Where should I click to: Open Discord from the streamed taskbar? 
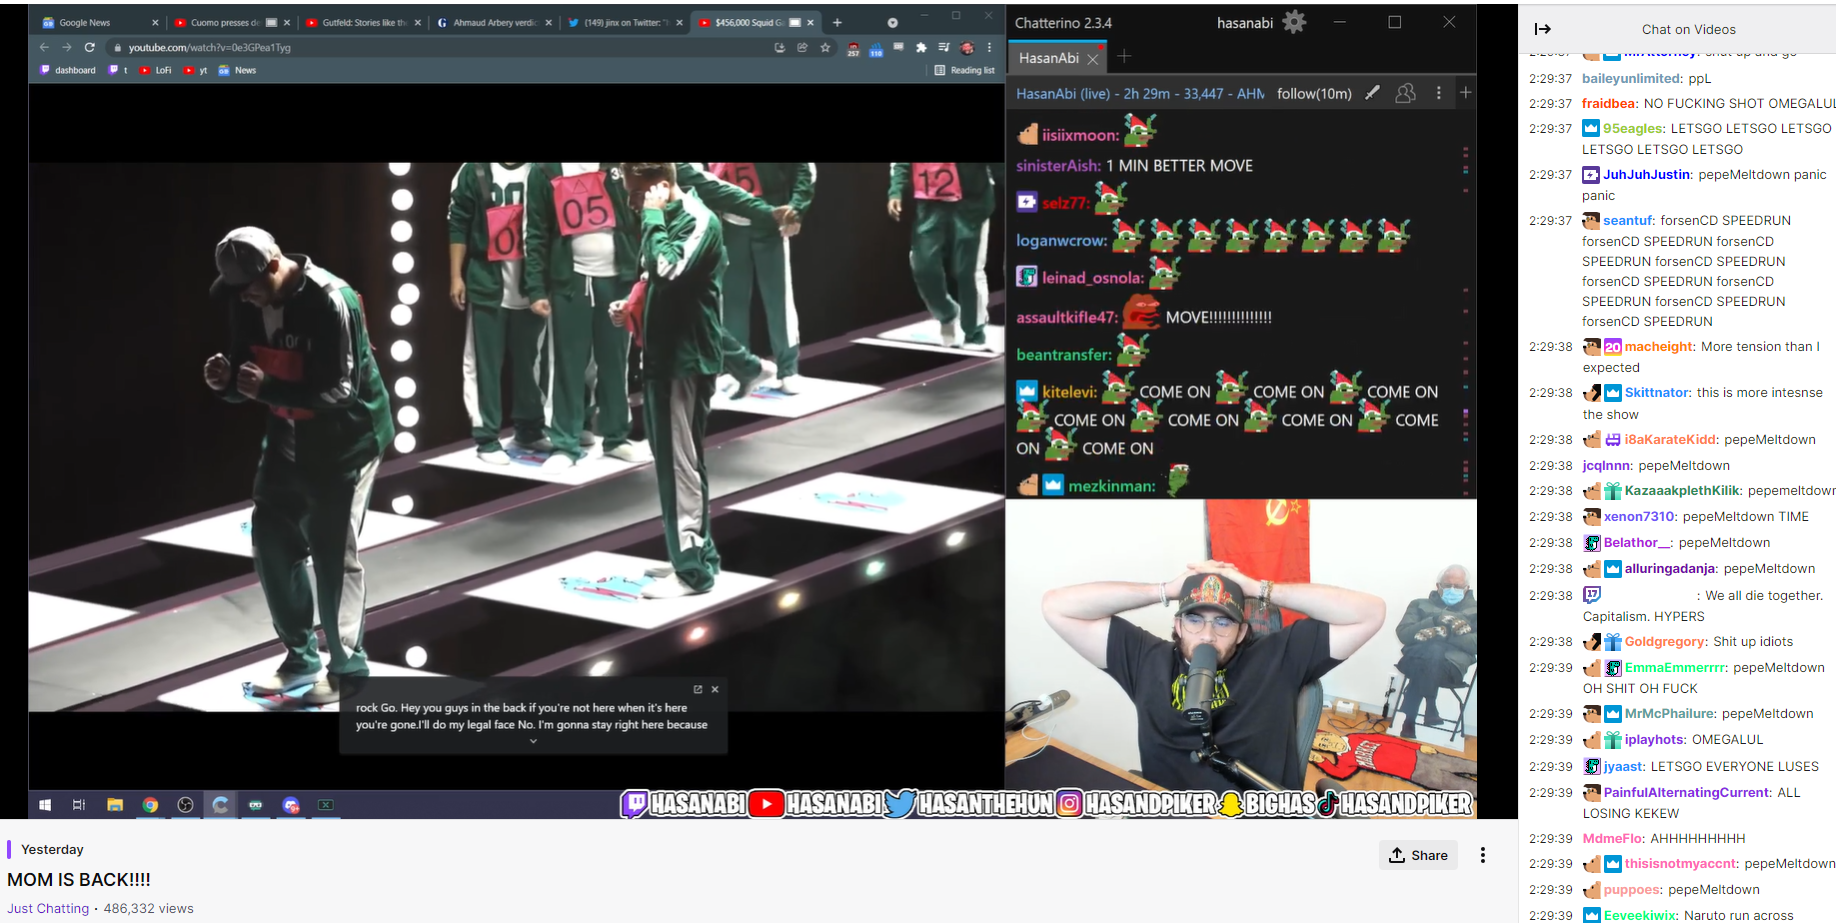[x=291, y=805]
